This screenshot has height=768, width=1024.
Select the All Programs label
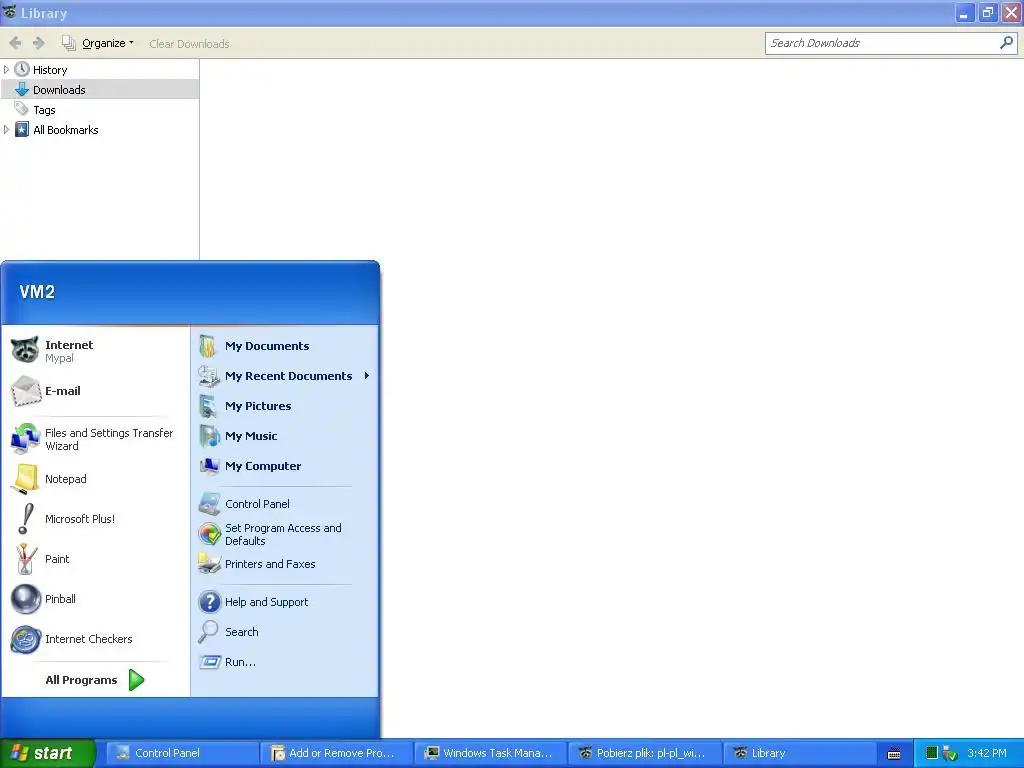[x=81, y=680]
